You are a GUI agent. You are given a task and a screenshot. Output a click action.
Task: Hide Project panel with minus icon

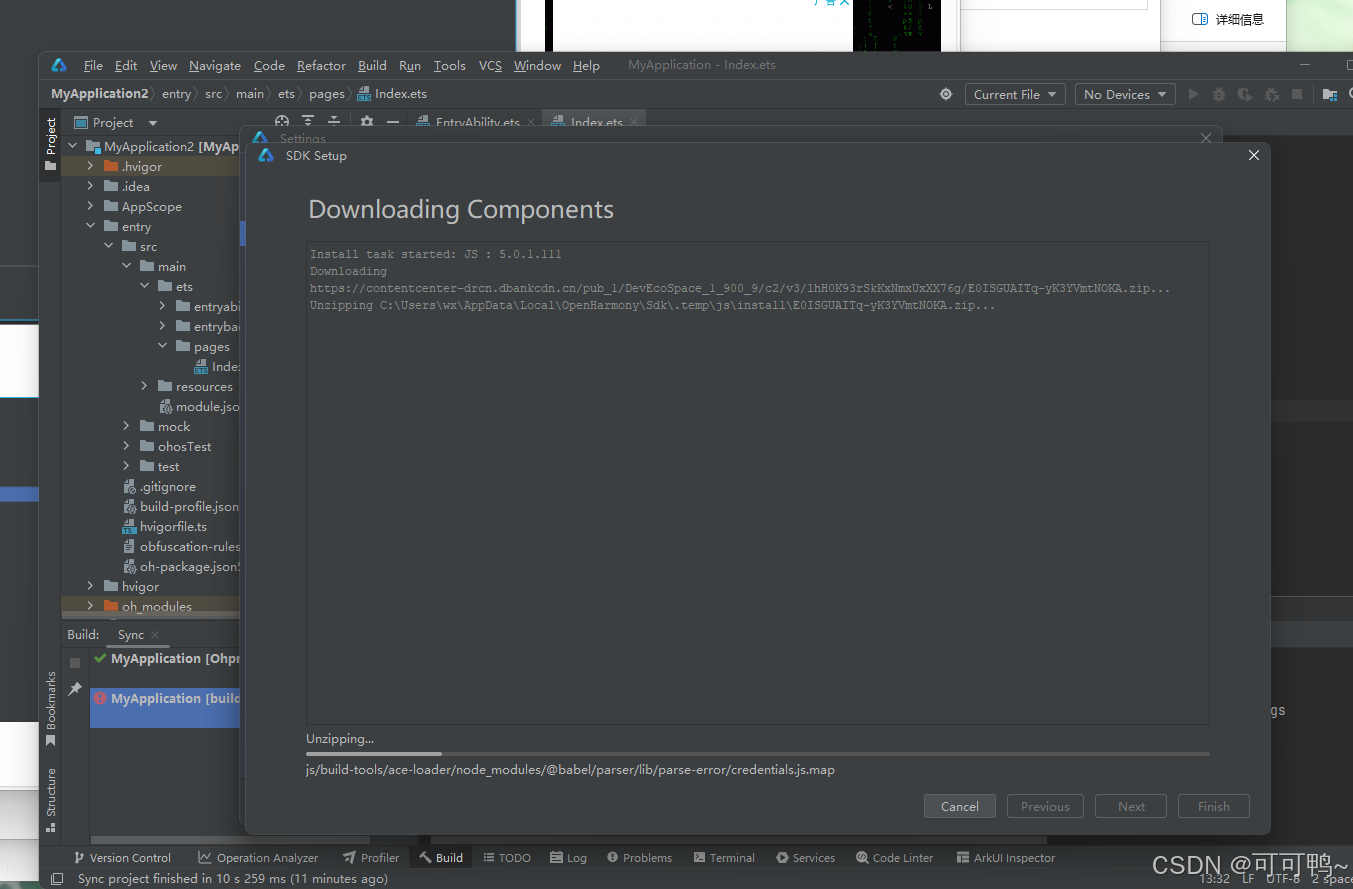click(x=393, y=122)
